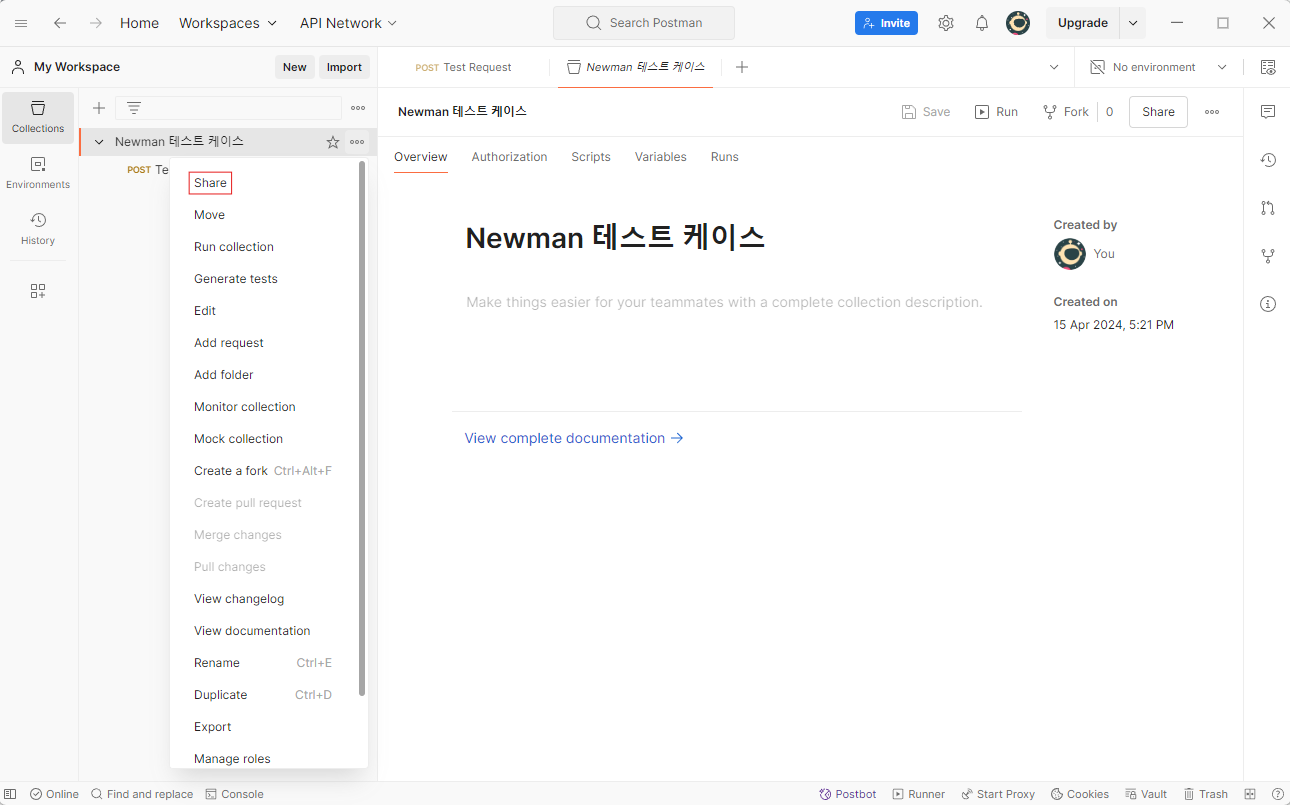Switch to the POST Test Request tab
The width and height of the screenshot is (1290, 805).
[464, 67]
